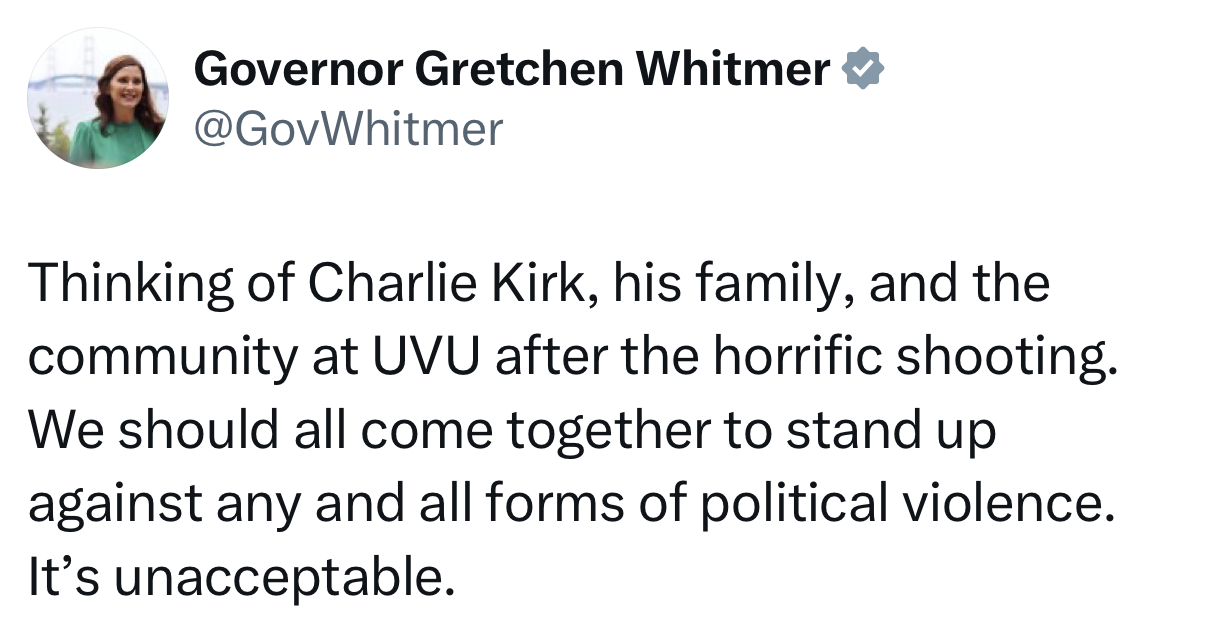Select line beginning "against any and all"
This screenshot has height=633, width=1206.
570,506
